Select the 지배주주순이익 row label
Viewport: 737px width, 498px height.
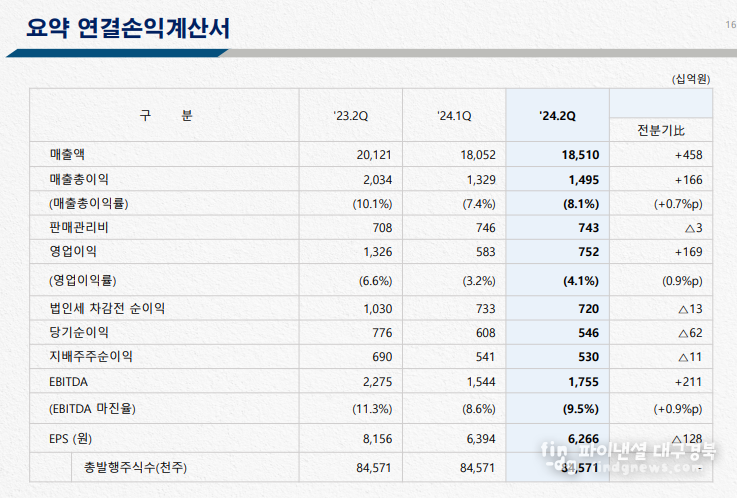(x=91, y=356)
